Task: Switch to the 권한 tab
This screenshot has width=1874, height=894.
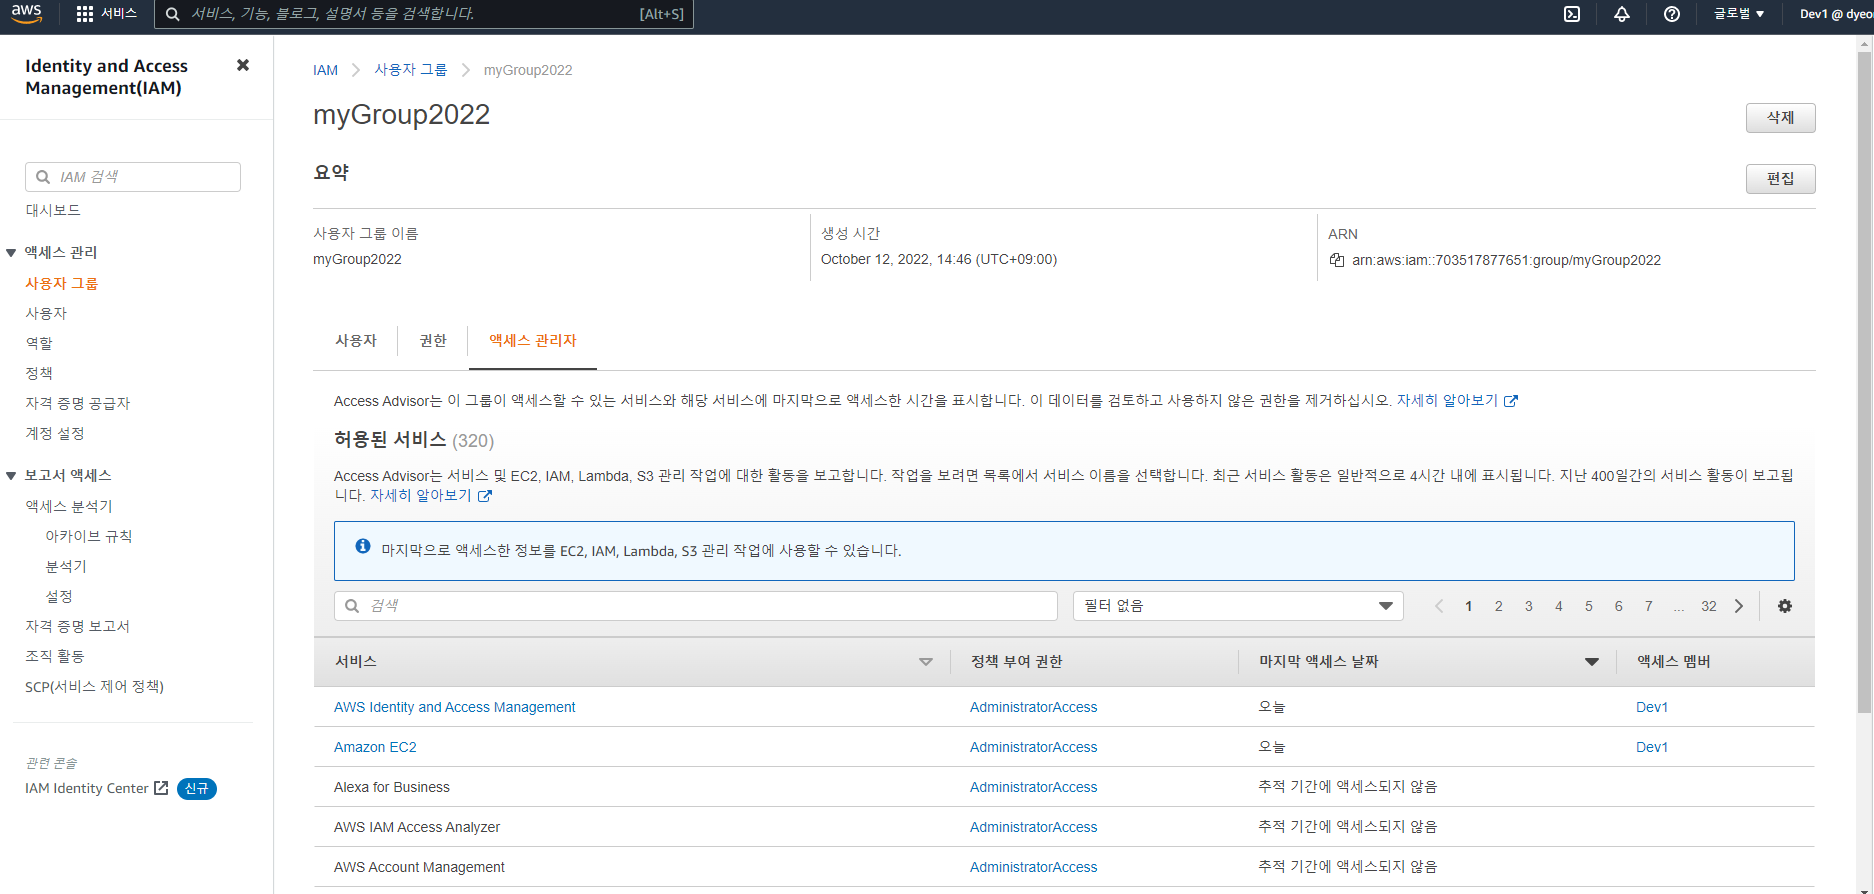Action: point(433,341)
